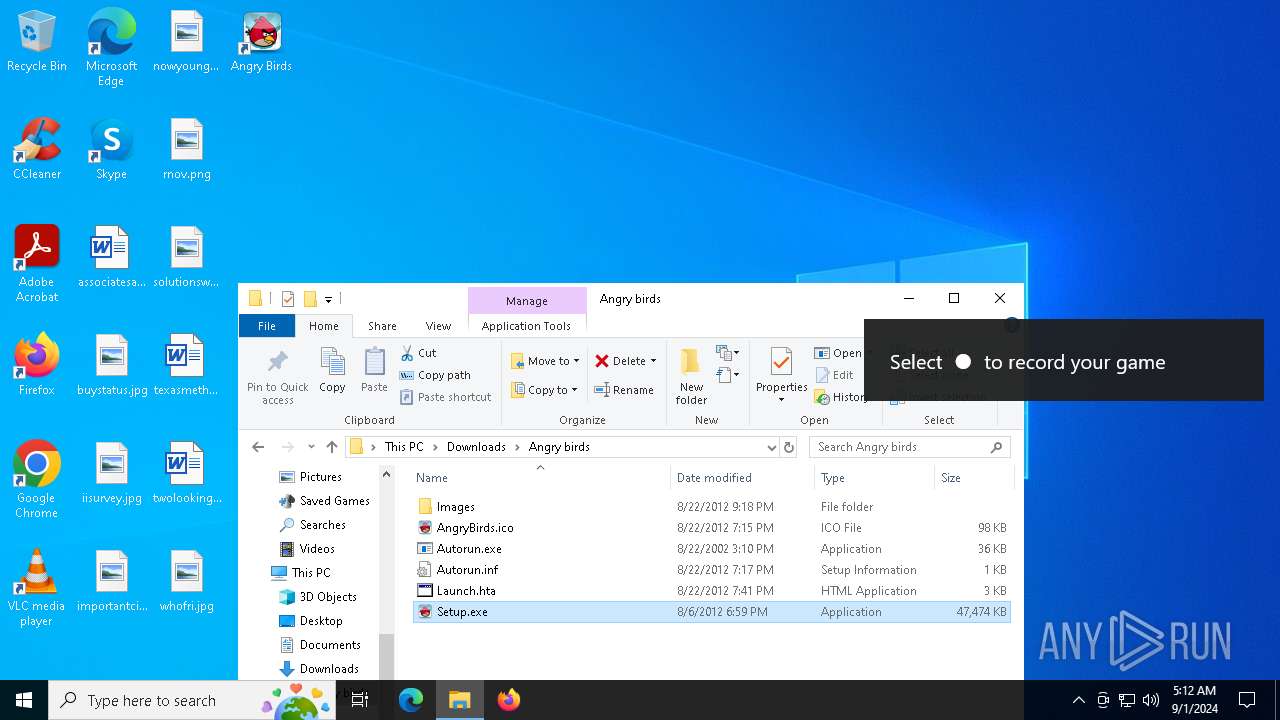Click Downloads in the address breadcrumb
The height and width of the screenshot is (720, 1280).
point(476,447)
